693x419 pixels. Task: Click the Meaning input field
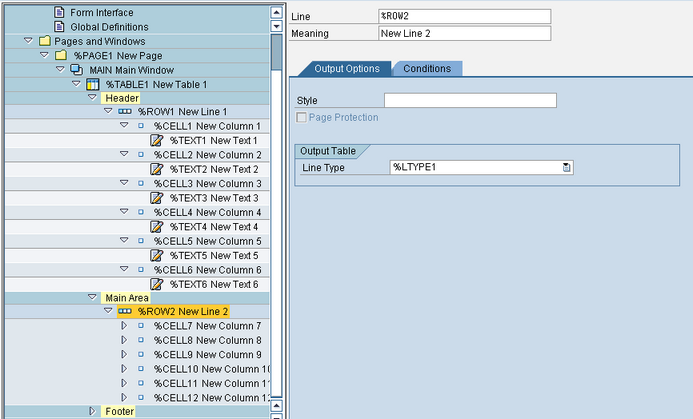coord(465,33)
